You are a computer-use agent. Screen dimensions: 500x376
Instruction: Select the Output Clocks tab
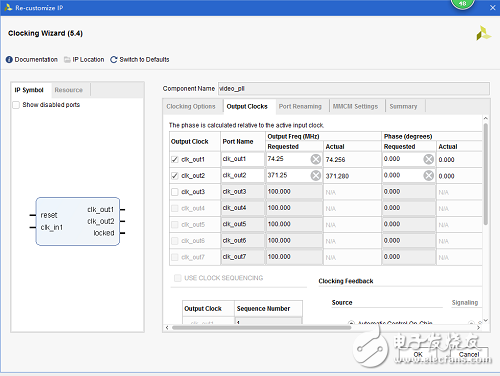pos(247,106)
